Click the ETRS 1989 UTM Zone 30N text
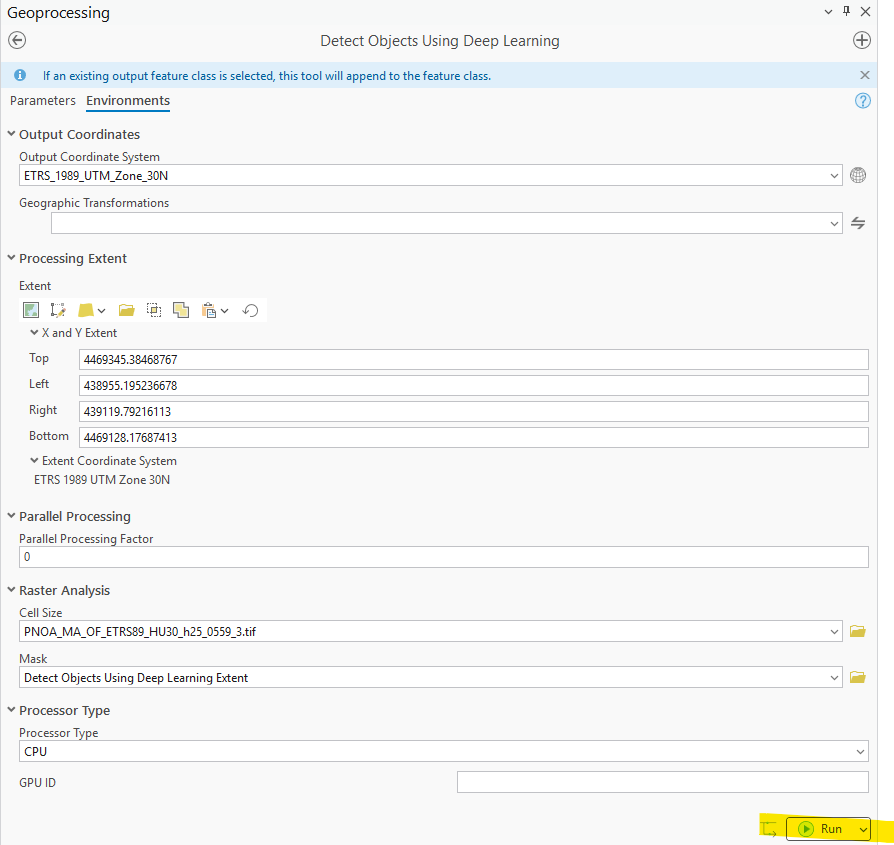 click(102, 480)
